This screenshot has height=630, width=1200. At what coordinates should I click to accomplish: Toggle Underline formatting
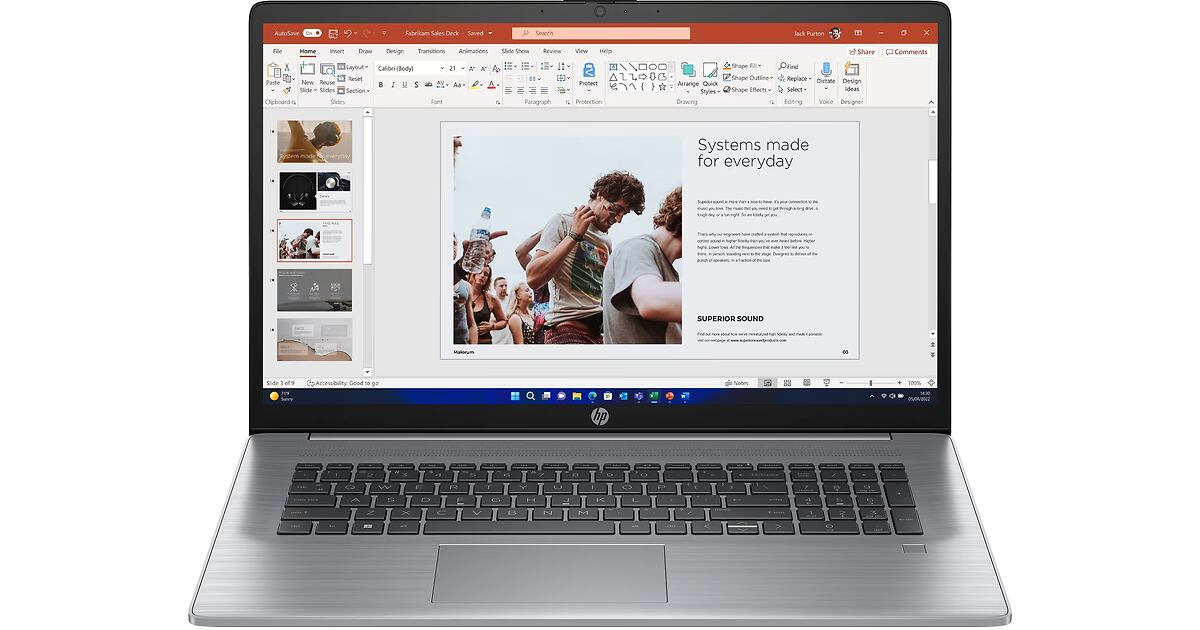[404, 85]
